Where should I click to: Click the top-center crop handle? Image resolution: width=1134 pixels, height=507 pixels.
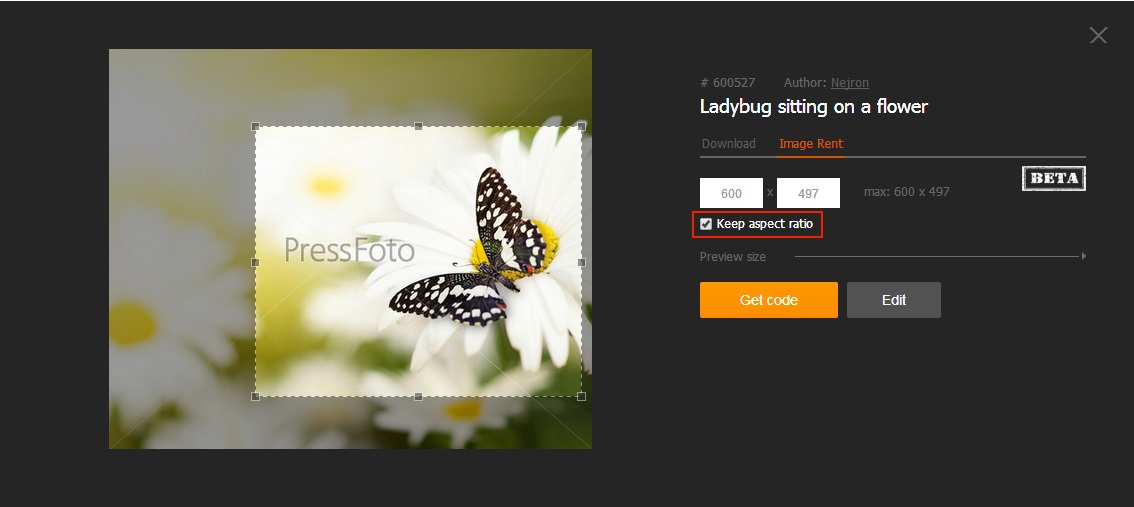(x=418, y=126)
